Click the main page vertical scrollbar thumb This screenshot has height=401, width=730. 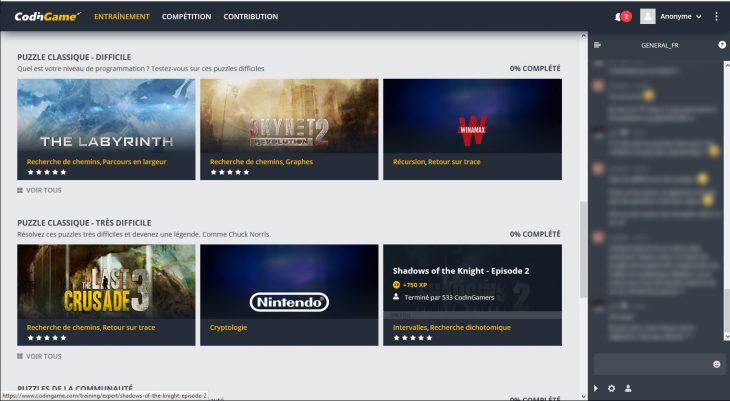(584, 249)
